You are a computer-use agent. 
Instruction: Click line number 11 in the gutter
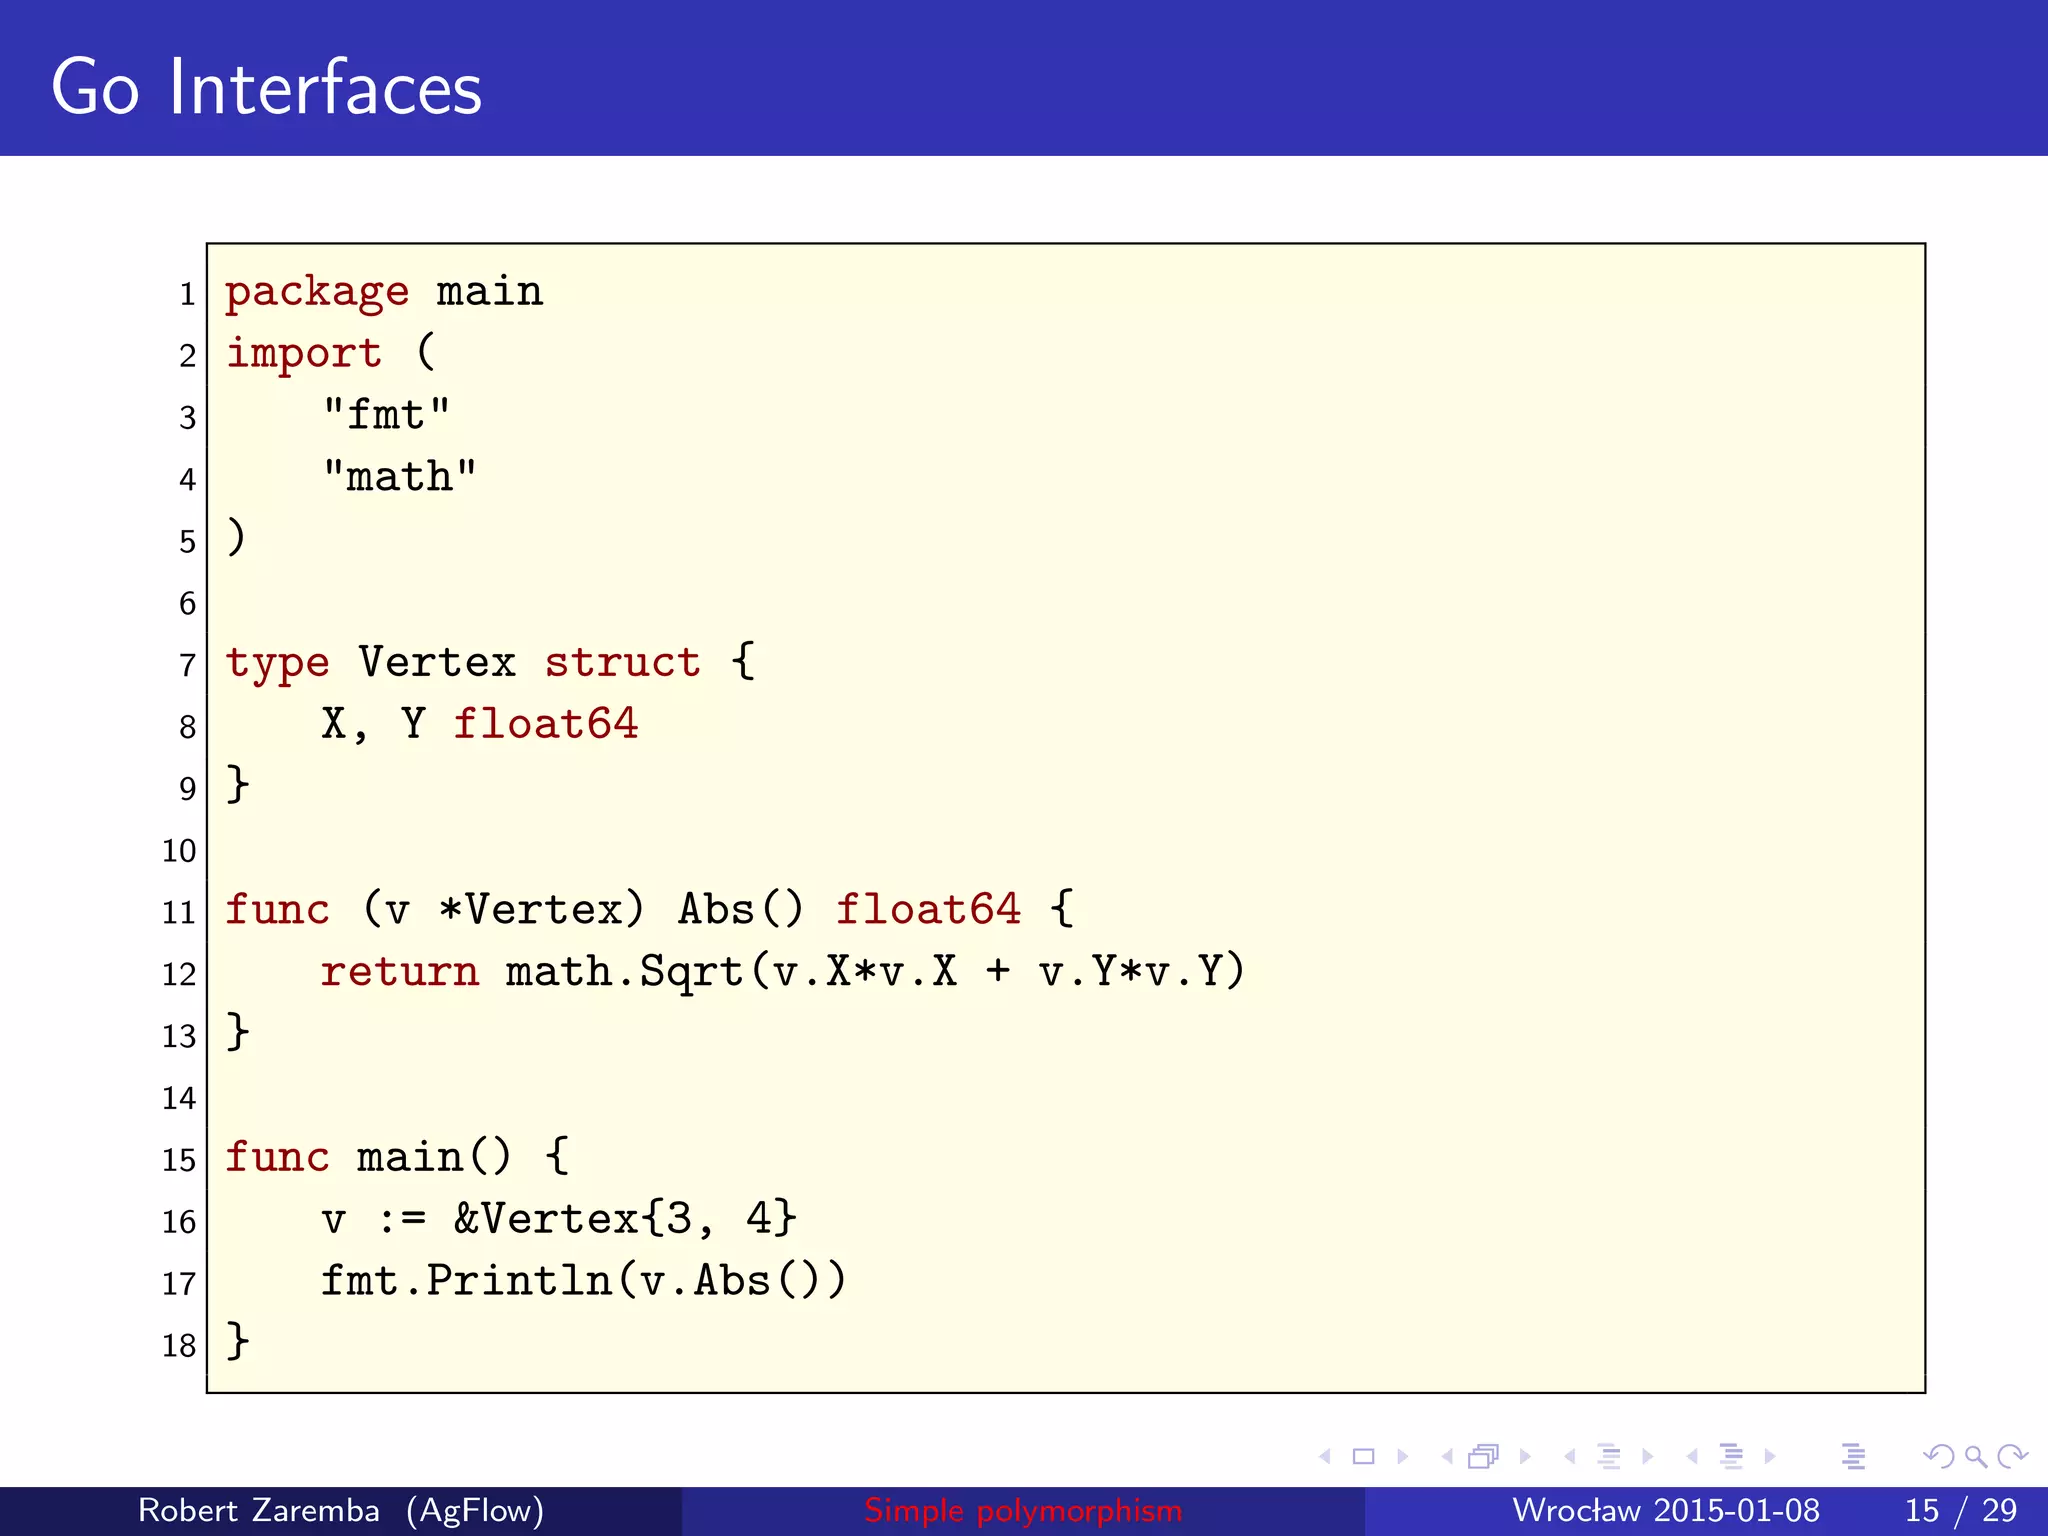tap(179, 912)
